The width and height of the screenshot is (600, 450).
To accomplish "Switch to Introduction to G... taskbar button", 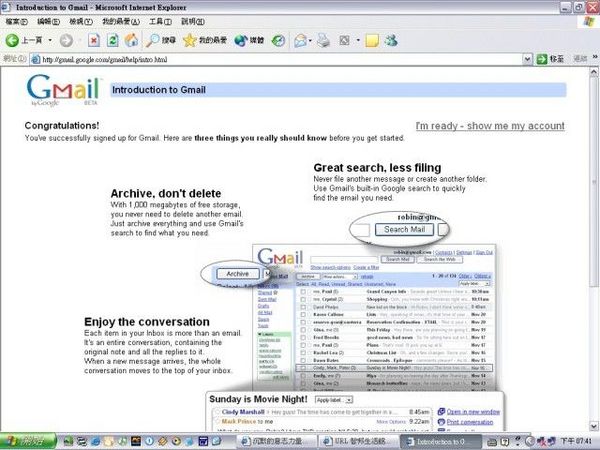I will (x=439, y=441).
